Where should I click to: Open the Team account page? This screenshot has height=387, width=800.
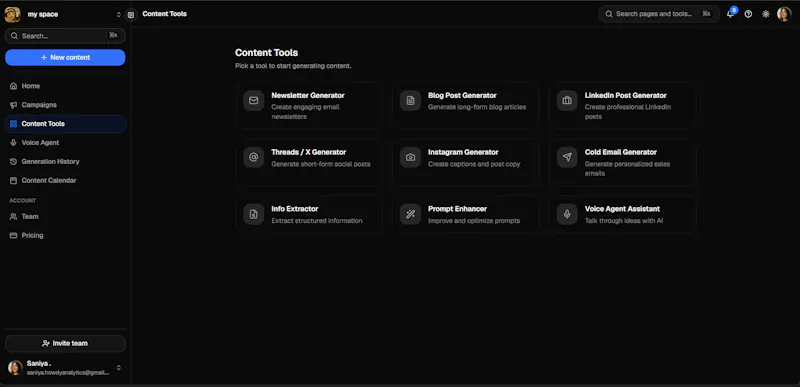[65, 217]
